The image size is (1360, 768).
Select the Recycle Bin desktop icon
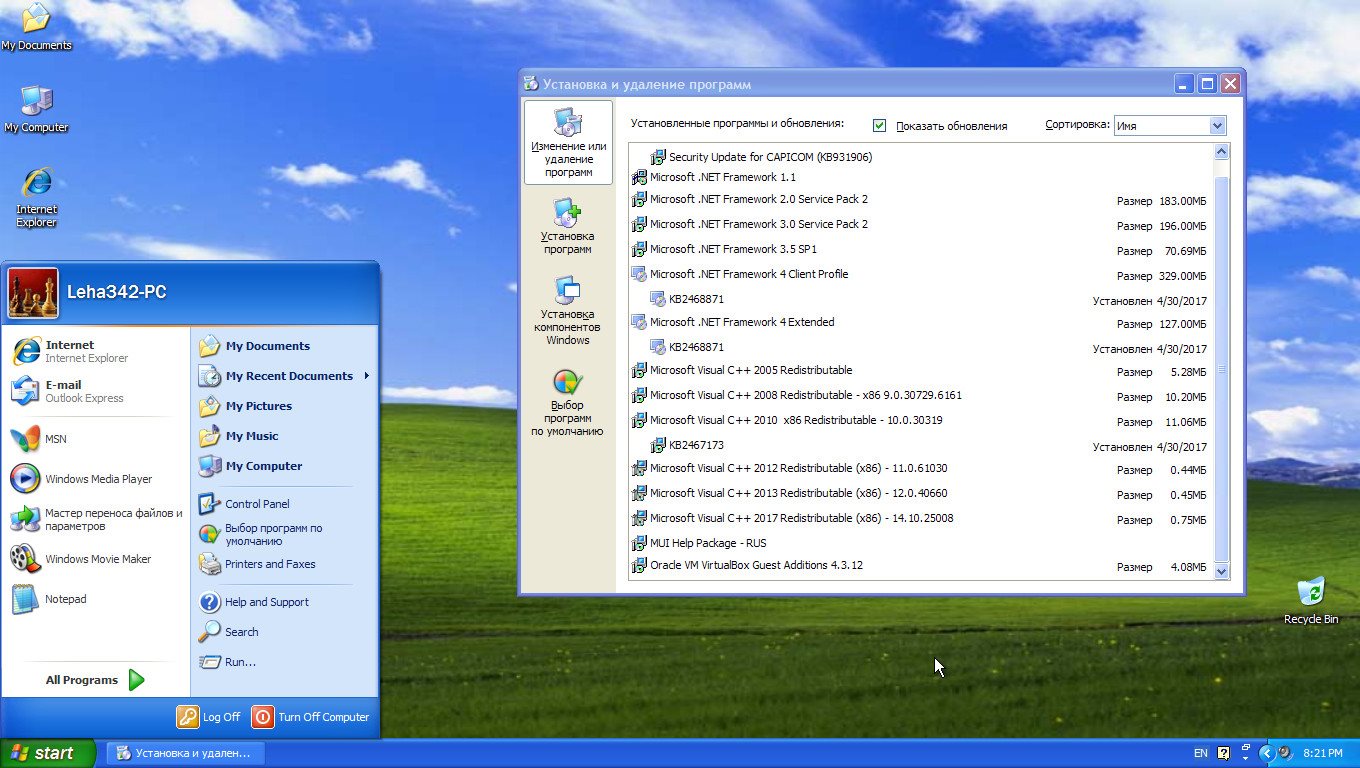pos(1311,600)
